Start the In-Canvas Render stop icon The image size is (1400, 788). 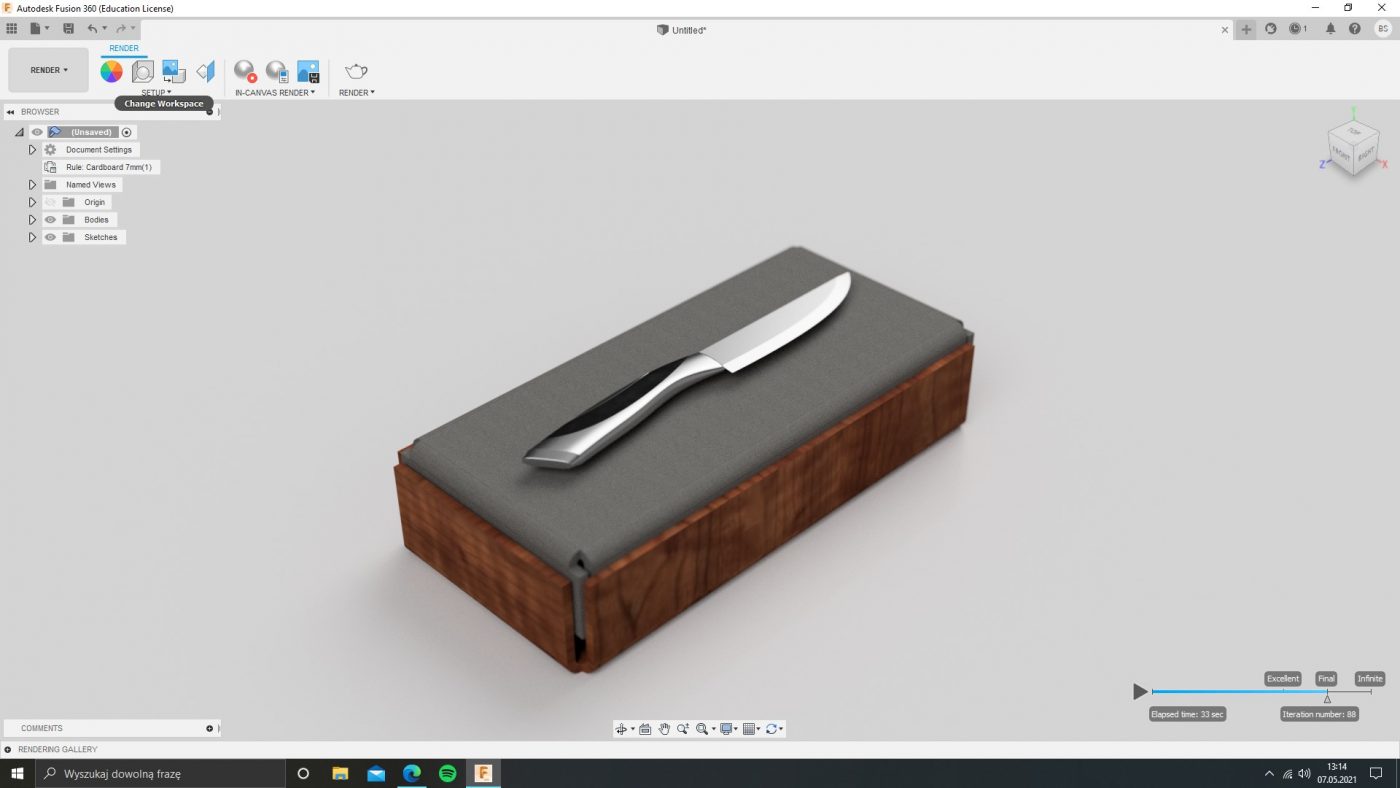[245, 71]
